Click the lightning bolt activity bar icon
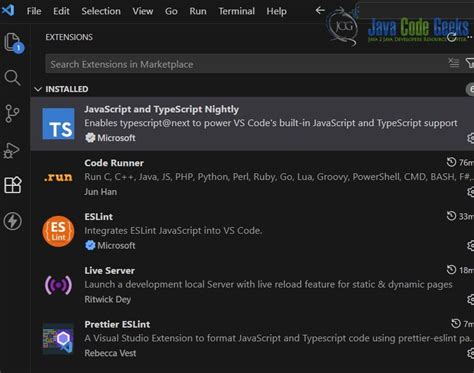 click(x=13, y=221)
